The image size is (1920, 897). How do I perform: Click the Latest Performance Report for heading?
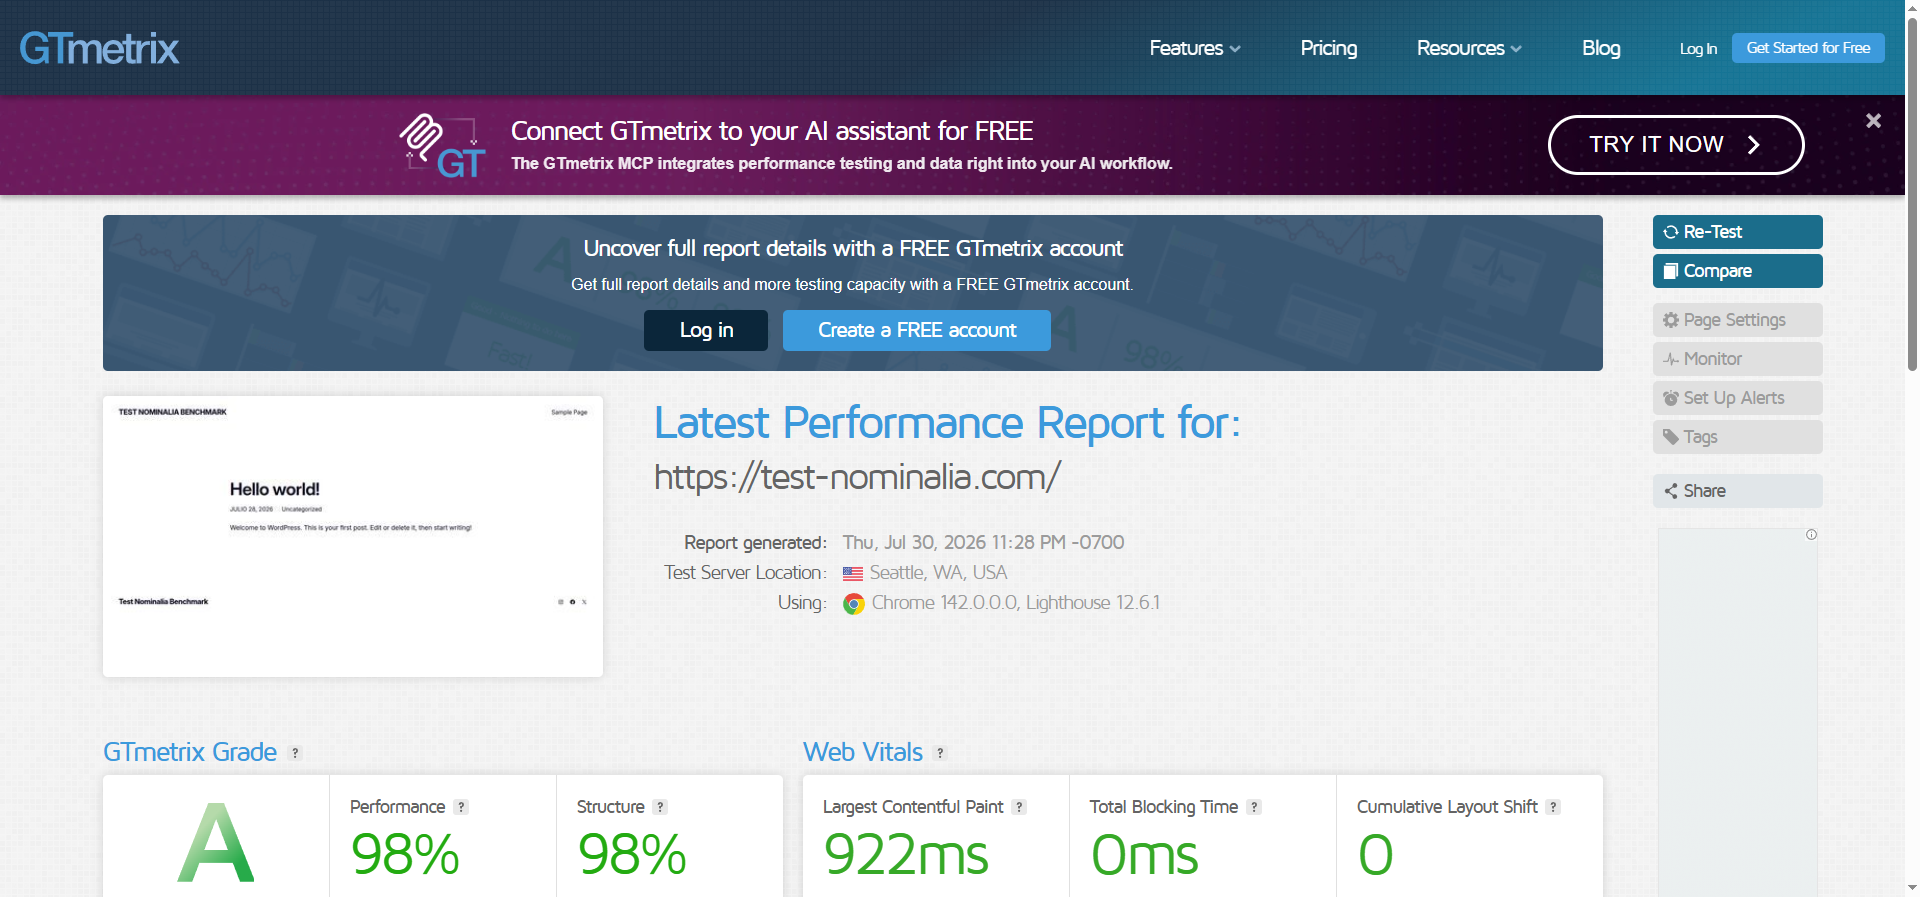point(947,423)
